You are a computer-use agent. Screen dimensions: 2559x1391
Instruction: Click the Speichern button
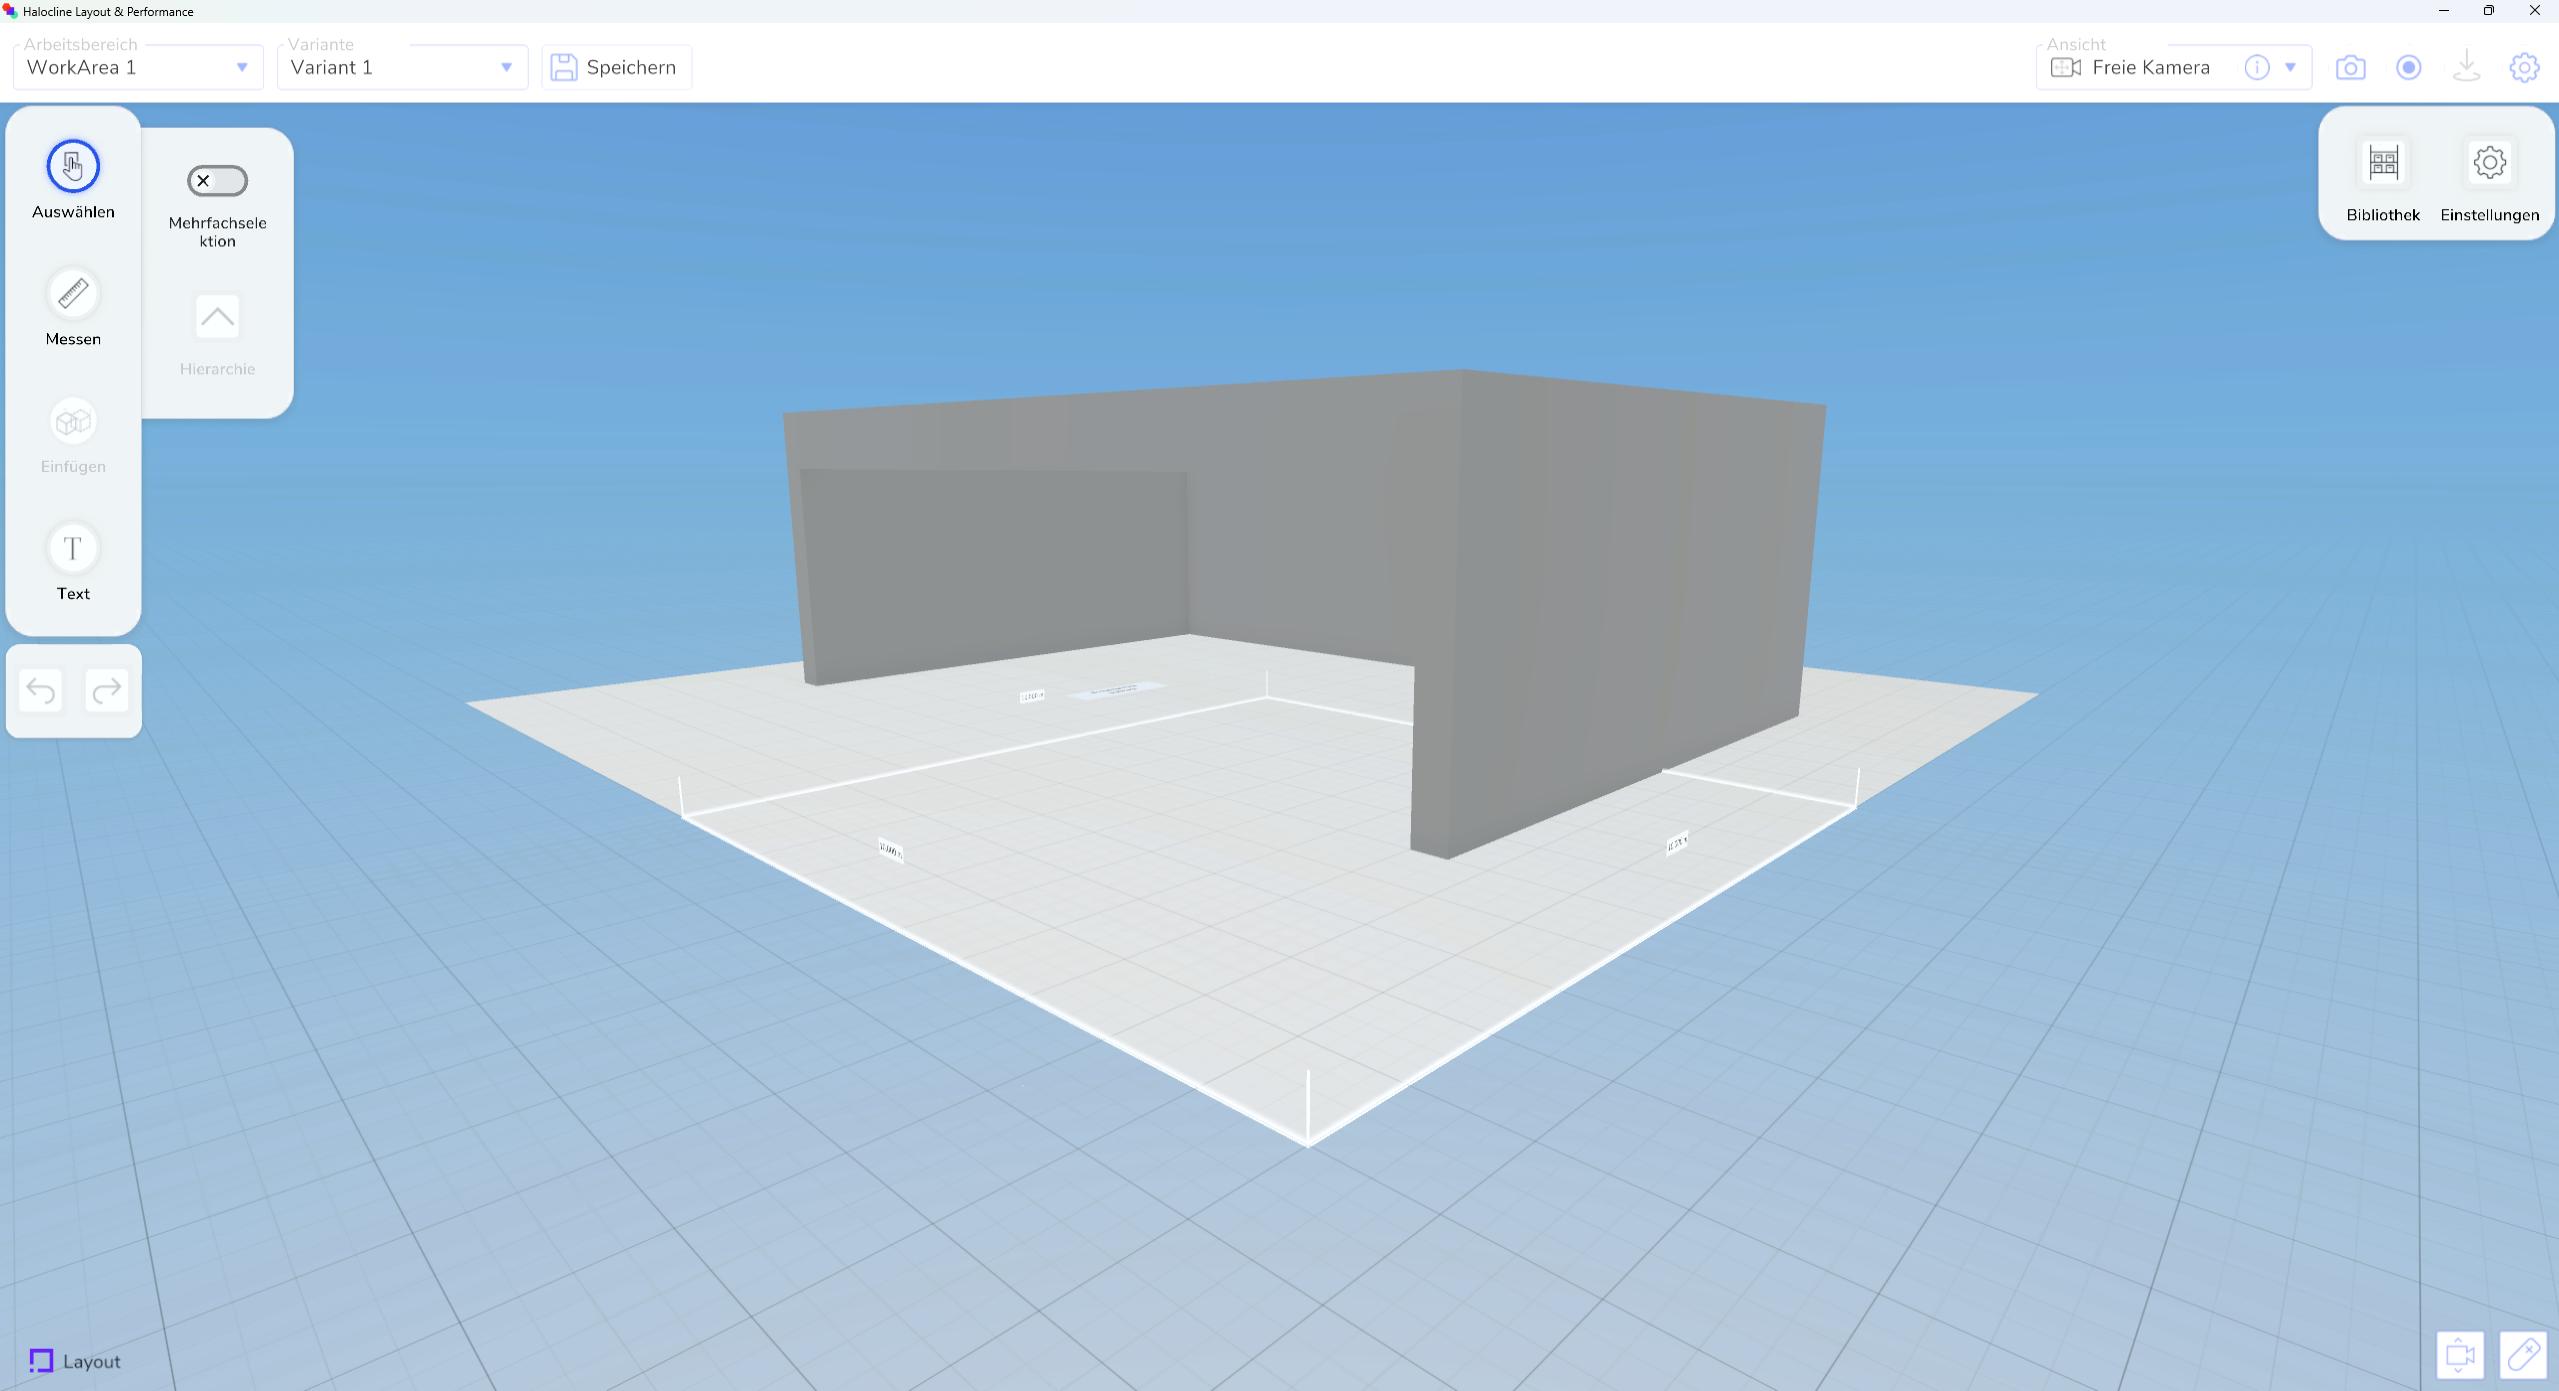coord(615,67)
